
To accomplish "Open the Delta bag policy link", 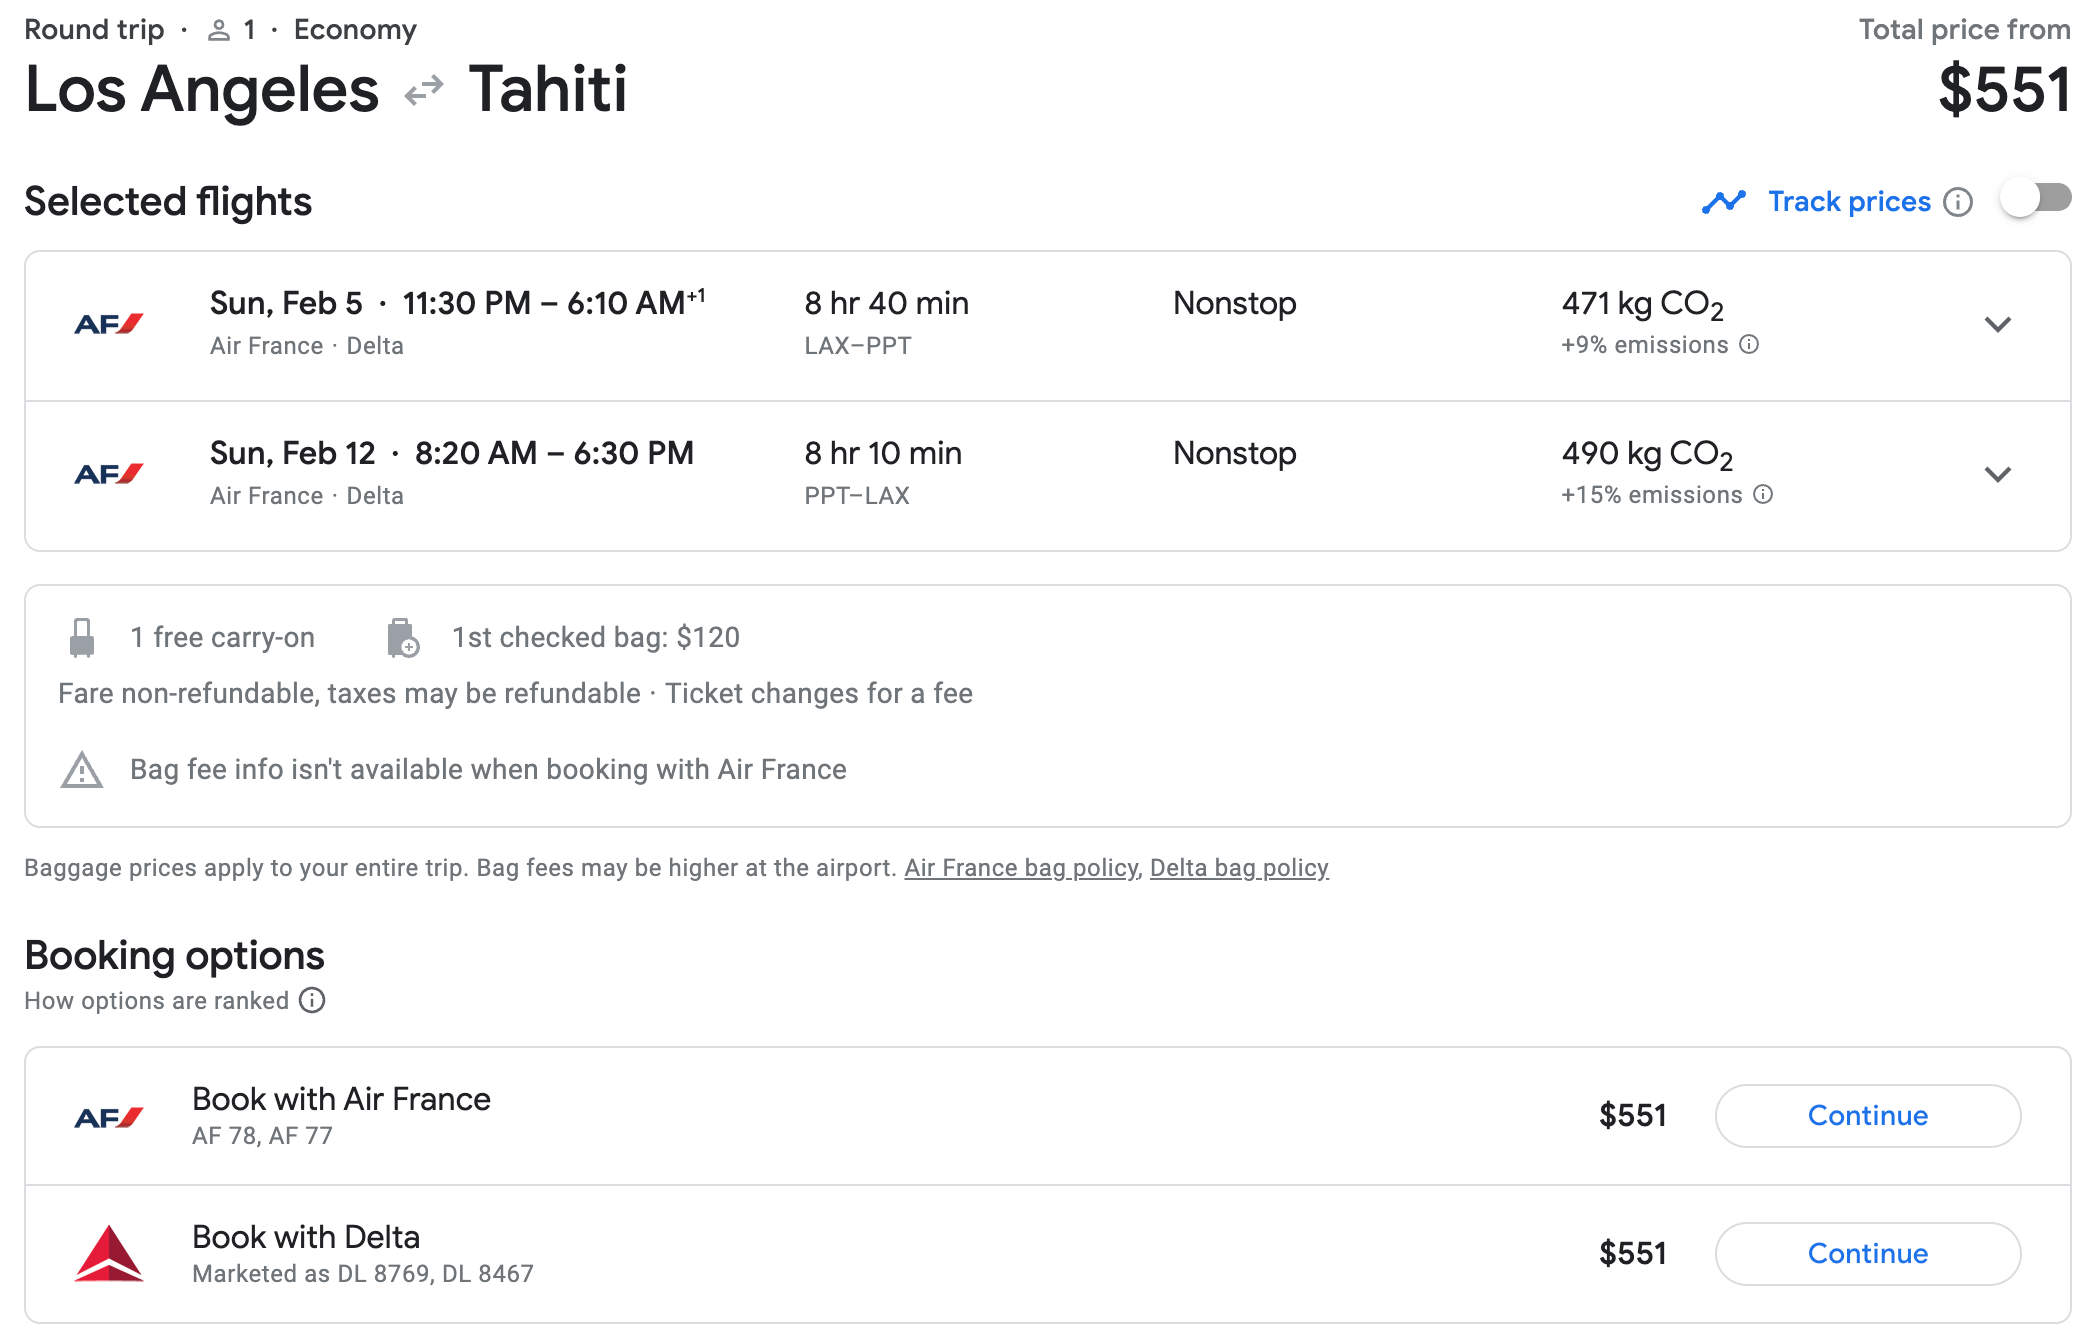I will [1239, 868].
